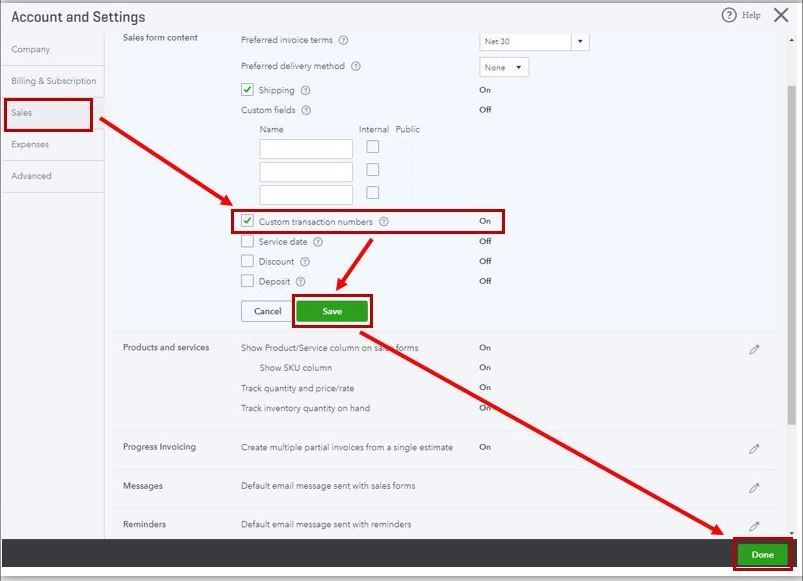803x581 pixels.
Task: Click the Messages section heading
Action: [x=142, y=486]
